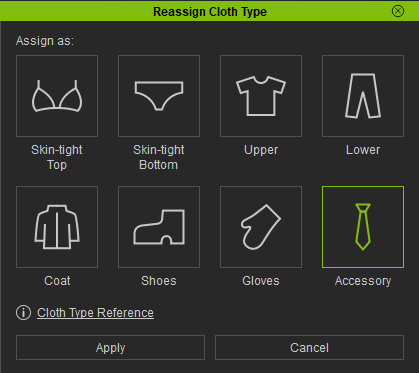Open the Cloth Type Reference link

pos(95,313)
